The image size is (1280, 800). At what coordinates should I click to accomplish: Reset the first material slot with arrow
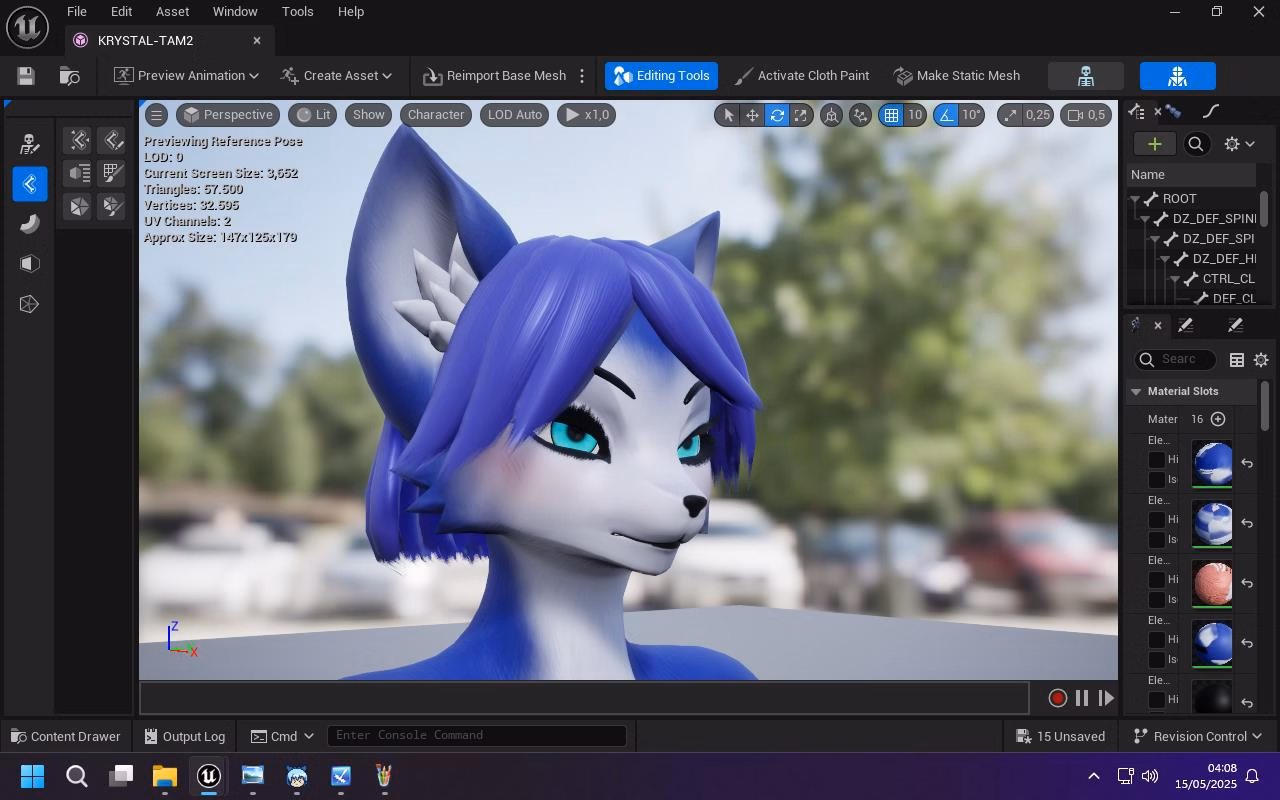tap(1247, 463)
